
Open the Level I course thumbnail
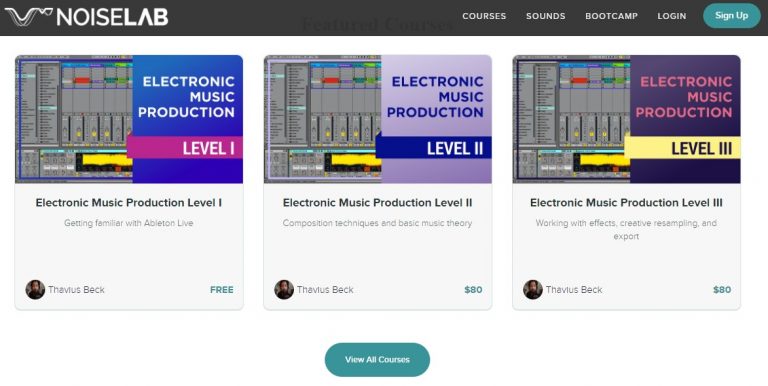[x=129, y=119]
